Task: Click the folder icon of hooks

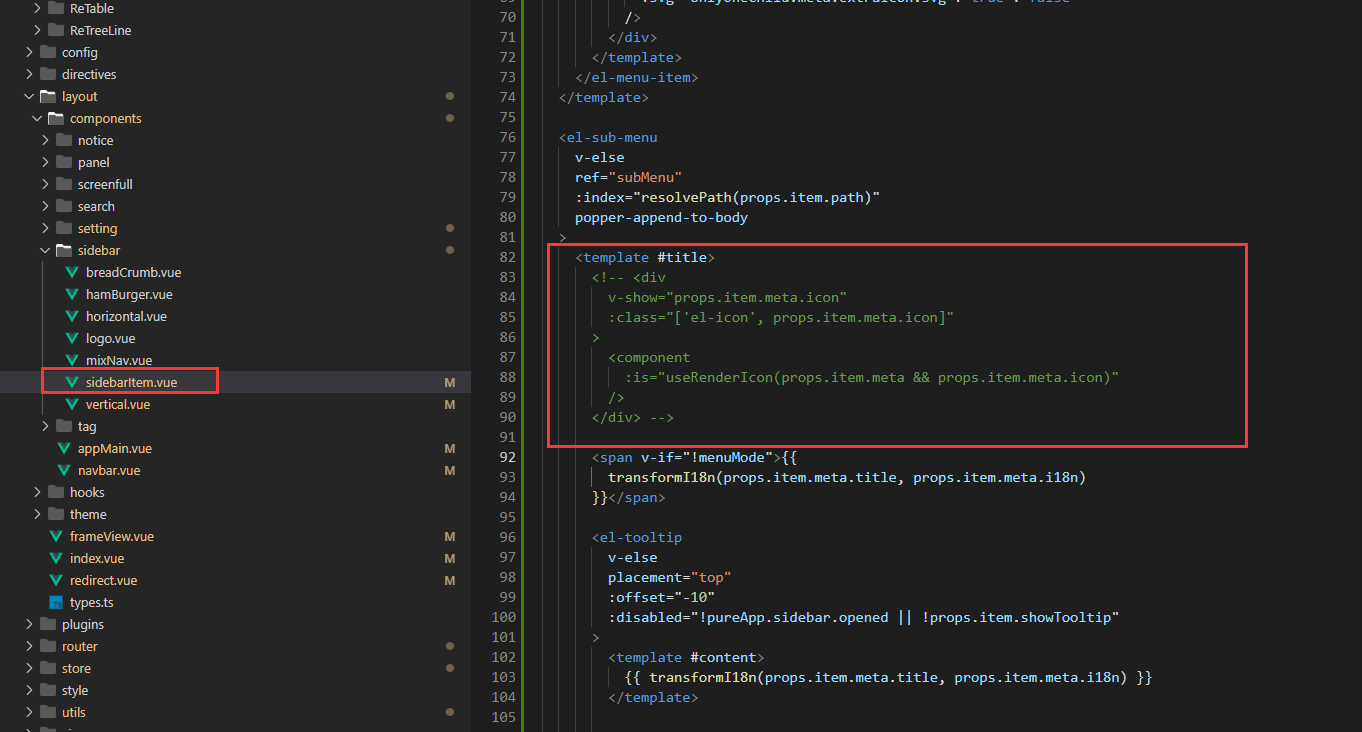Action: [x=55, y=492]
